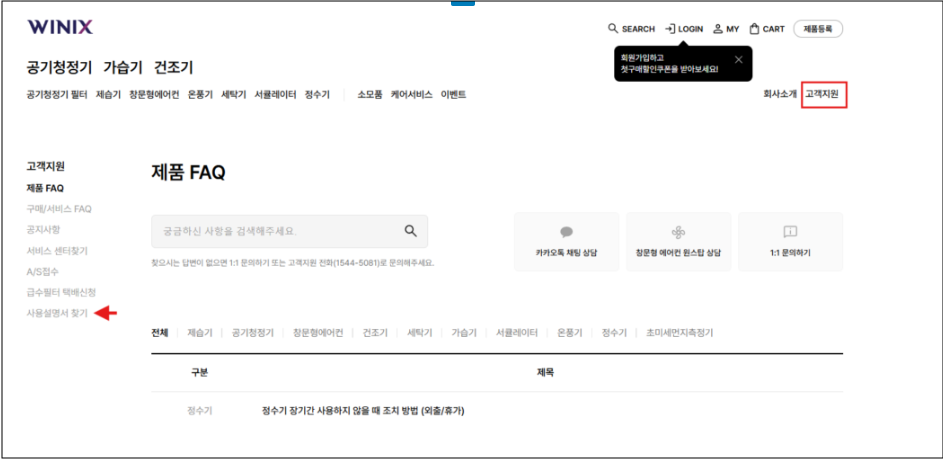Select 세탁기 in the sub navigation
Viewport: 943px width, 459px height.
click(233, 94)
